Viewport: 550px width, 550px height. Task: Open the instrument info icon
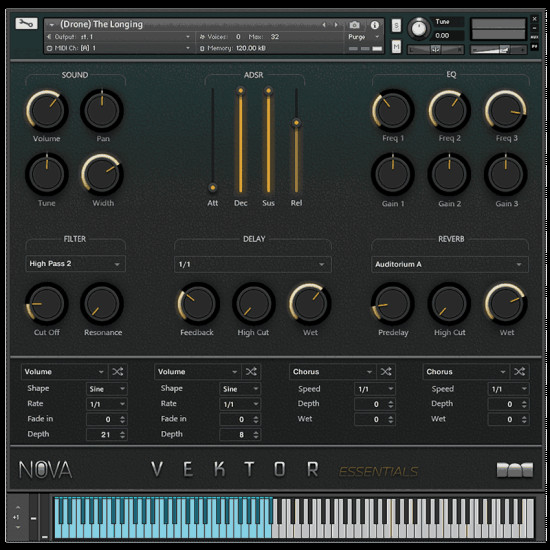(x=375, y=25)
